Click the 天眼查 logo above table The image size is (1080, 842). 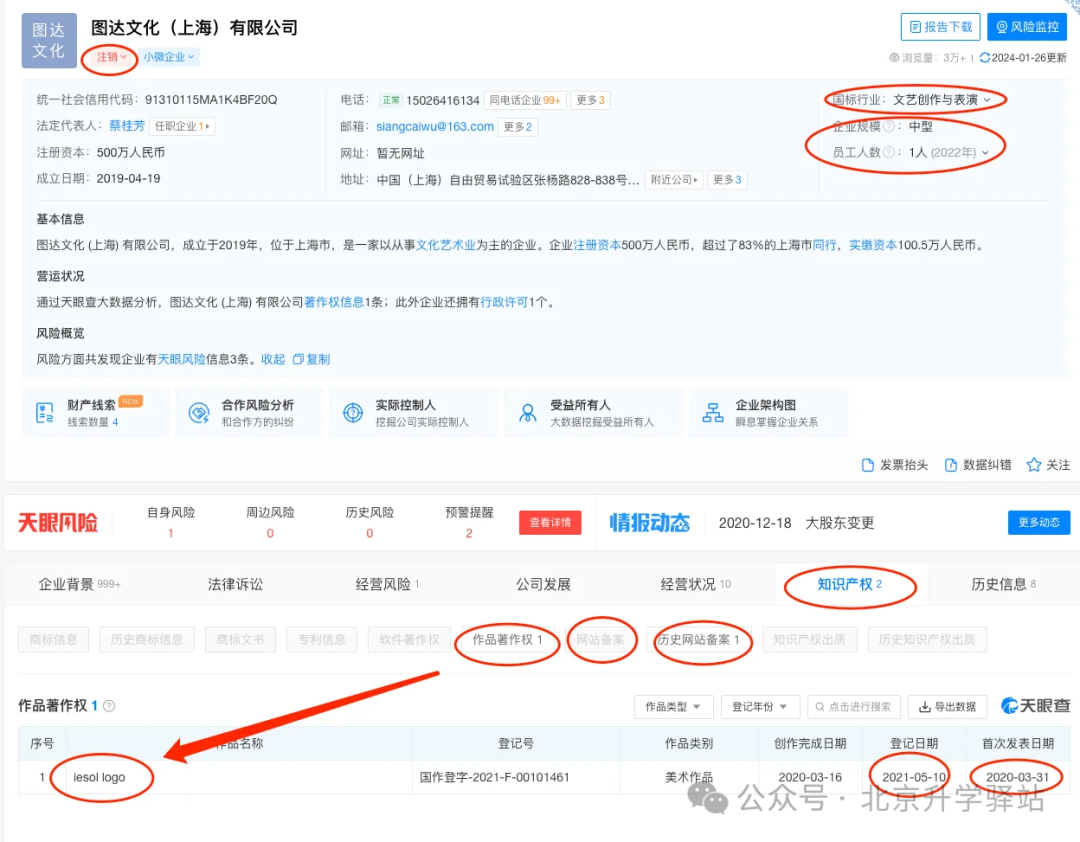1035,706
